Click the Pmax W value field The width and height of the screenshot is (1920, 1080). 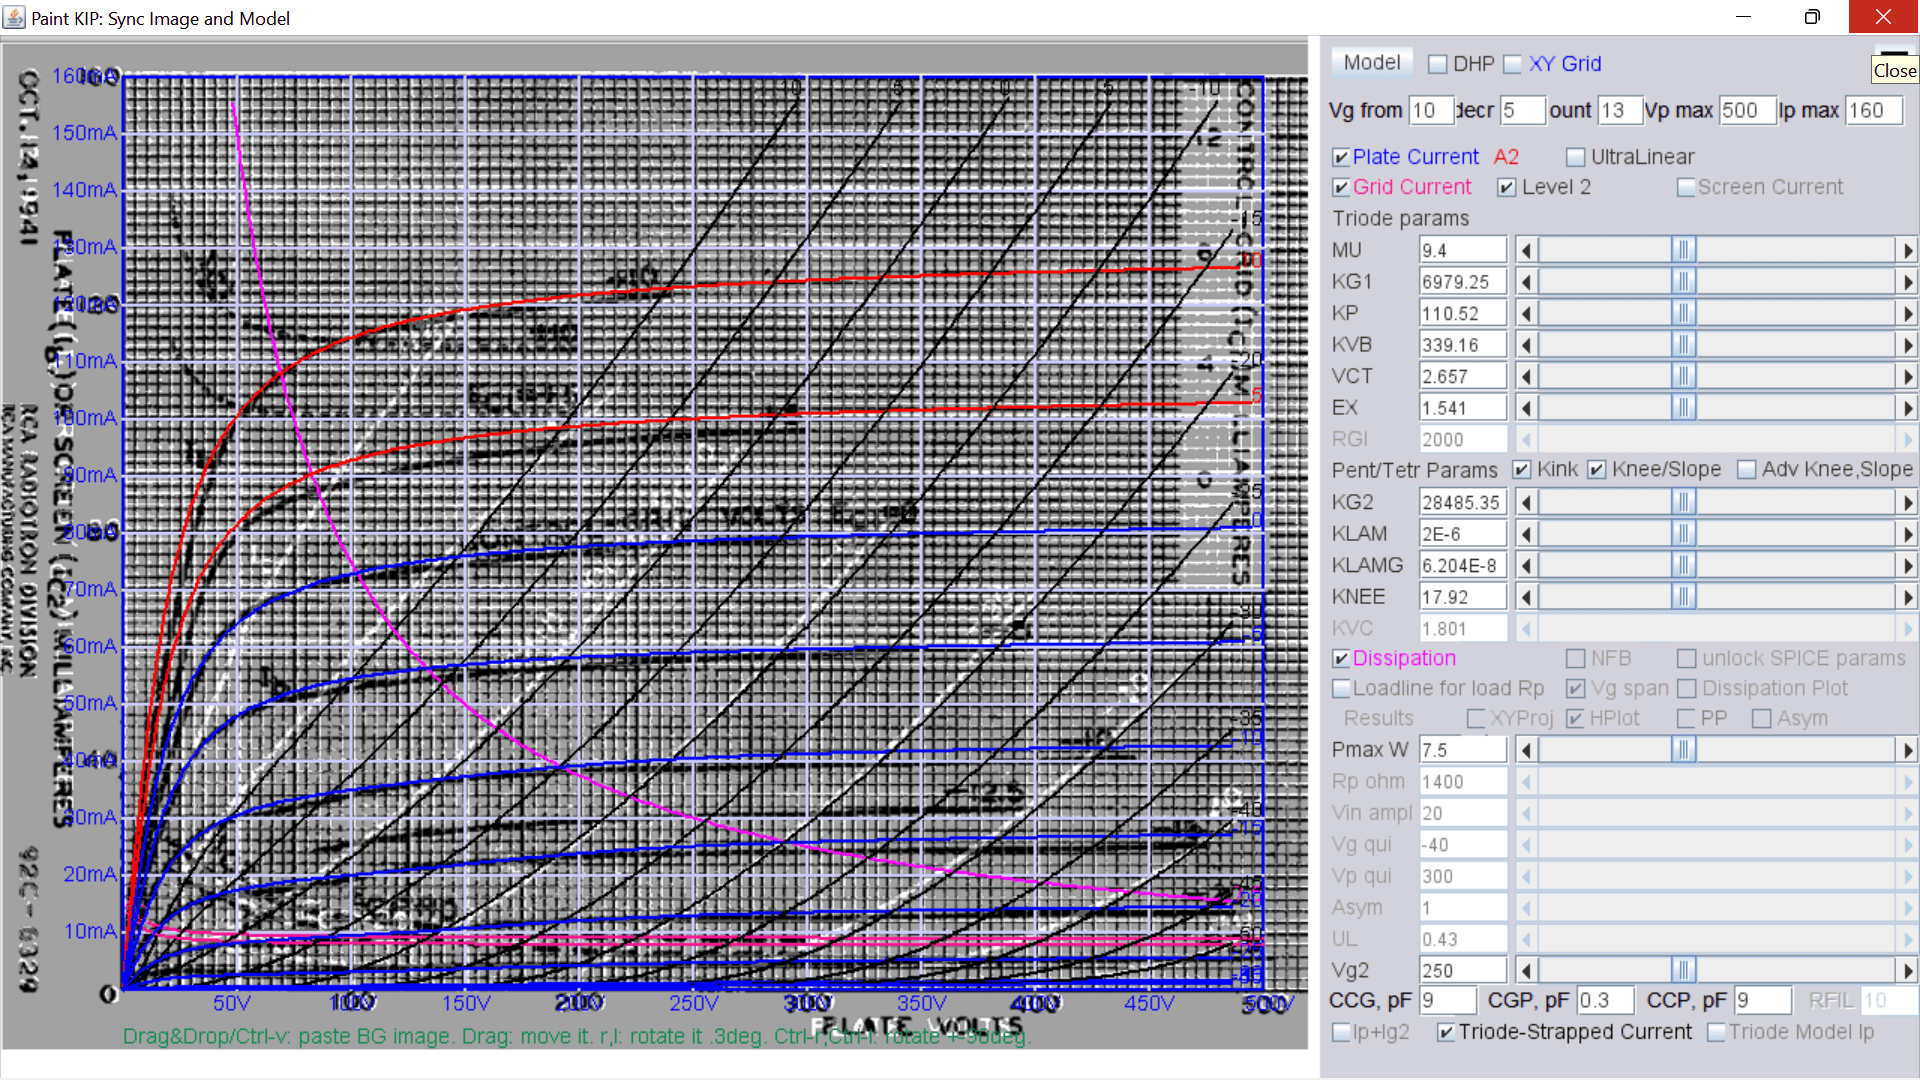[1463, 750]
